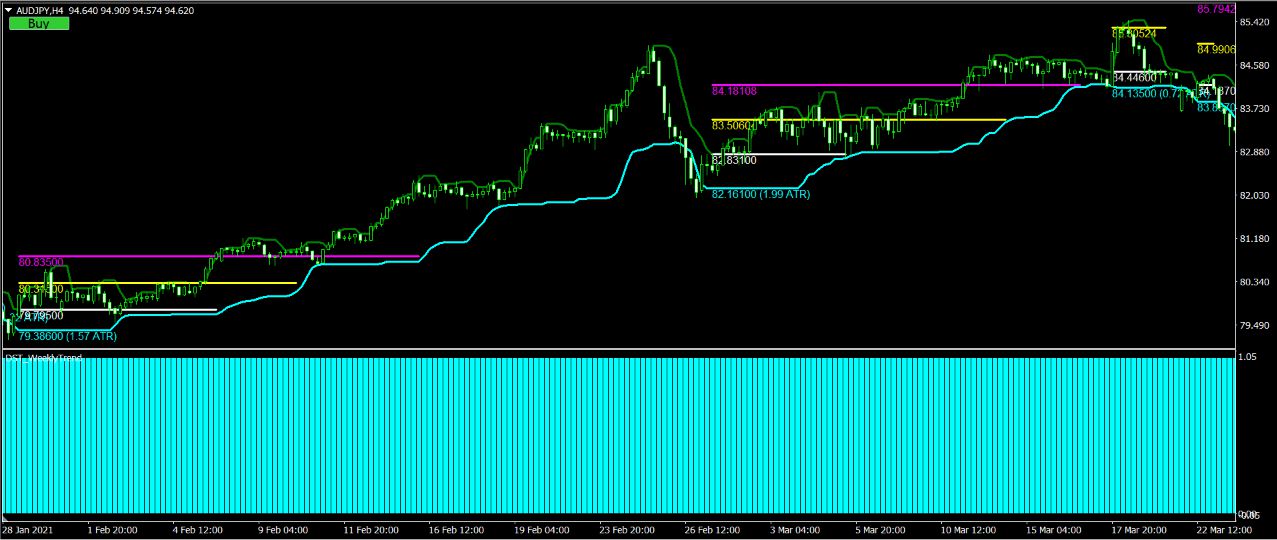Click the 82.030 price axis value
This screenshot has height=540, width=1277.
tap(1256, 196)
